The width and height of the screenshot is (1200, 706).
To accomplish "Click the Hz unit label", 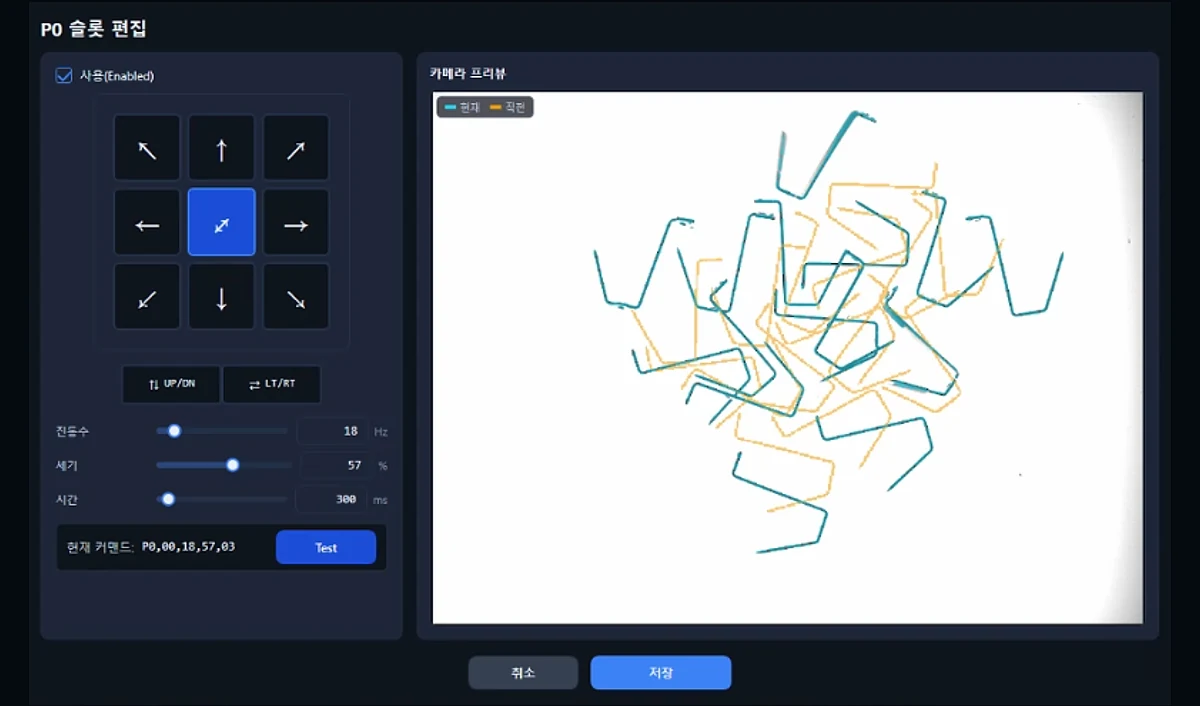I will [380, 432].
